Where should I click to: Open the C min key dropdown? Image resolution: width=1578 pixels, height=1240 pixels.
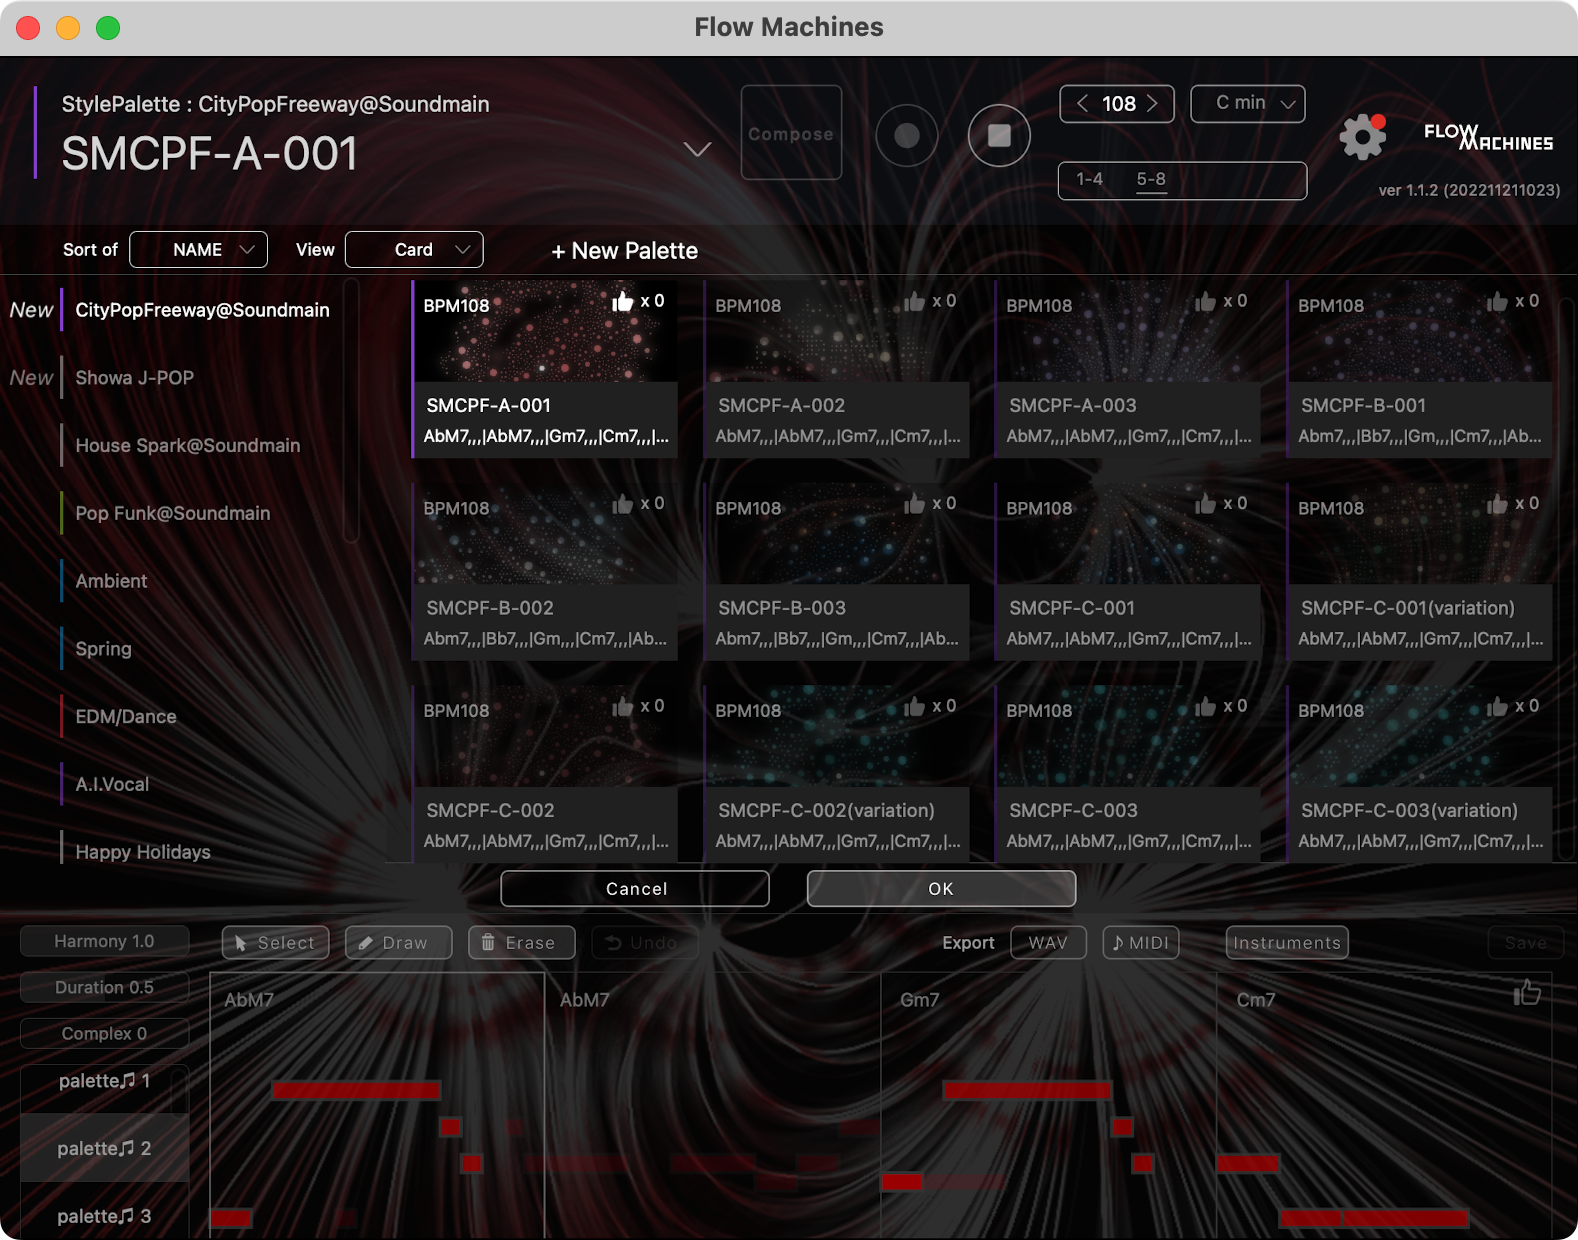point(1248,103)
